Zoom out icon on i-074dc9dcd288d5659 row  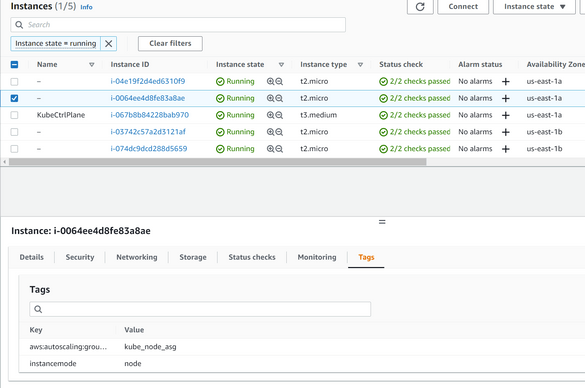279,149
